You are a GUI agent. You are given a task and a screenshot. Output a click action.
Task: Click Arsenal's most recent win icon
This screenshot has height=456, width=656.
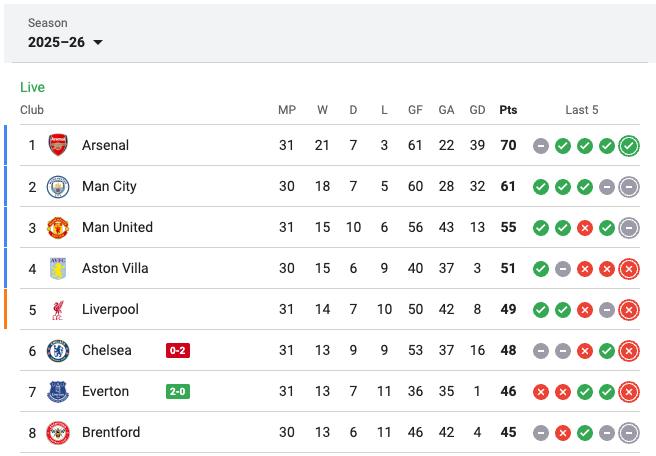tap(629, 145)
